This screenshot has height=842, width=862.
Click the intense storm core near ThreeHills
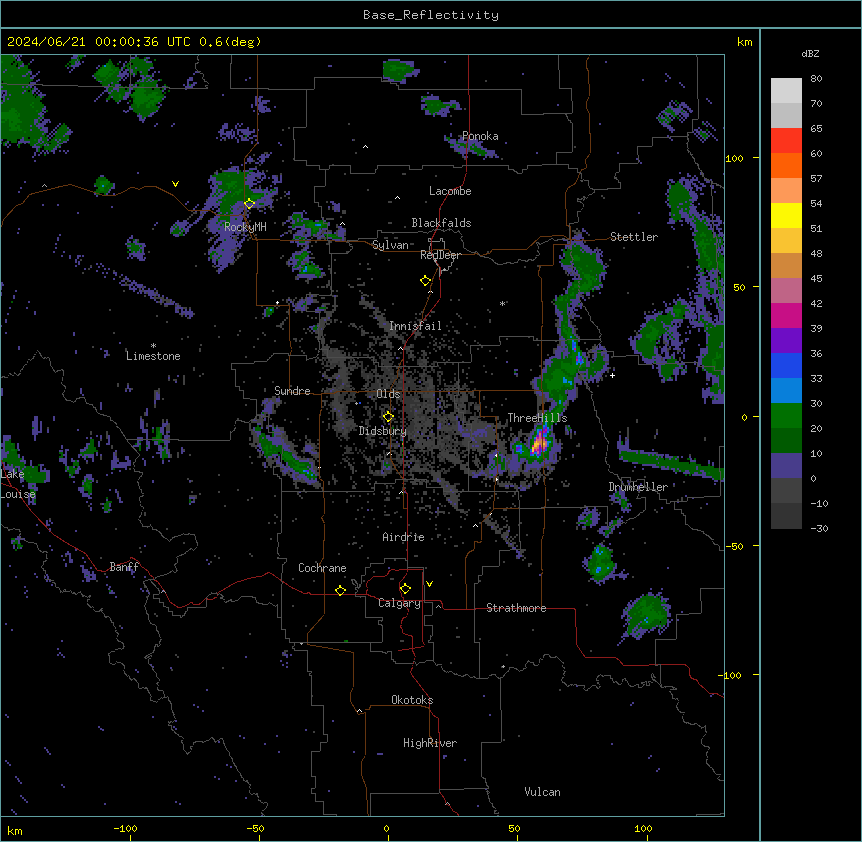coord(540,442)
